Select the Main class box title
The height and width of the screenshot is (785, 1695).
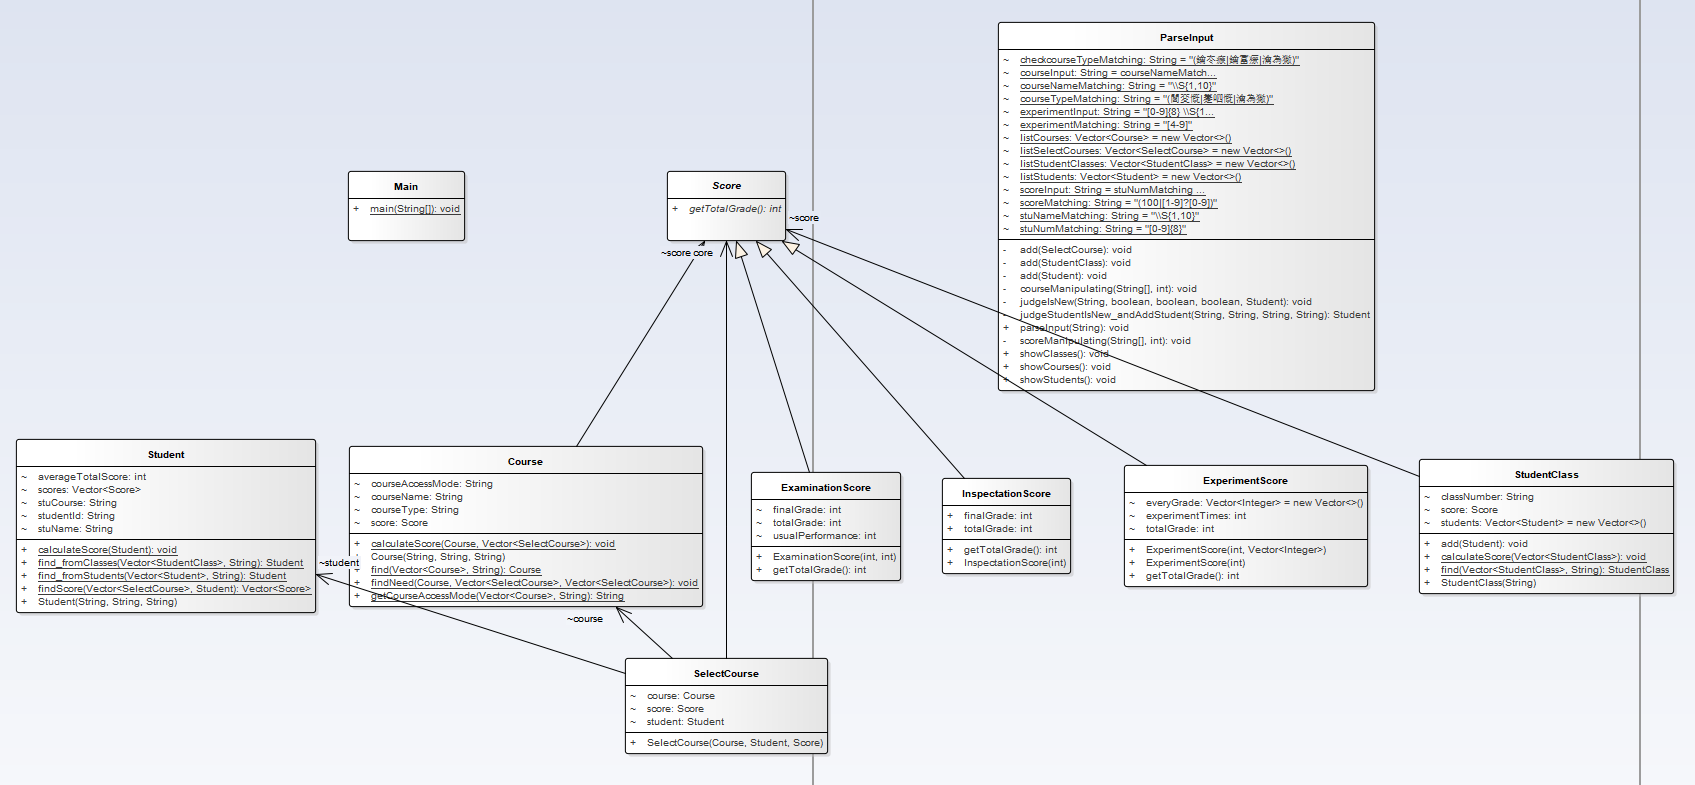point(406,186)
